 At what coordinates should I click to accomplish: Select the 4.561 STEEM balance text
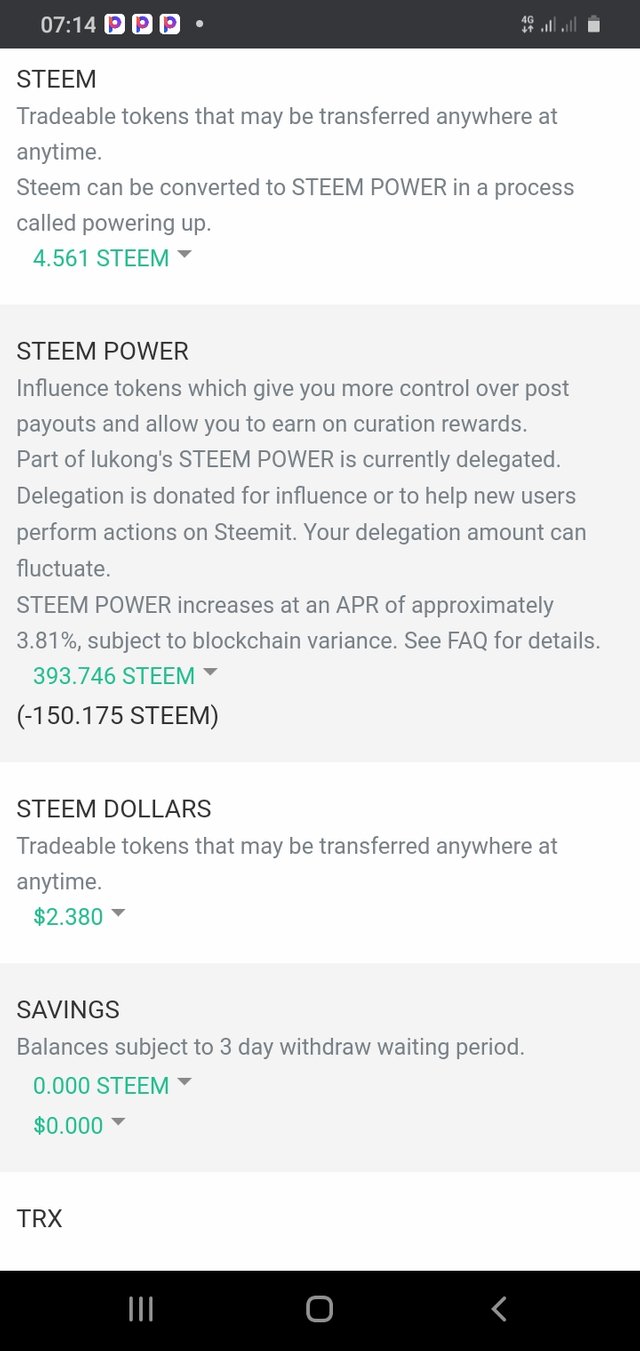[100, 257]
